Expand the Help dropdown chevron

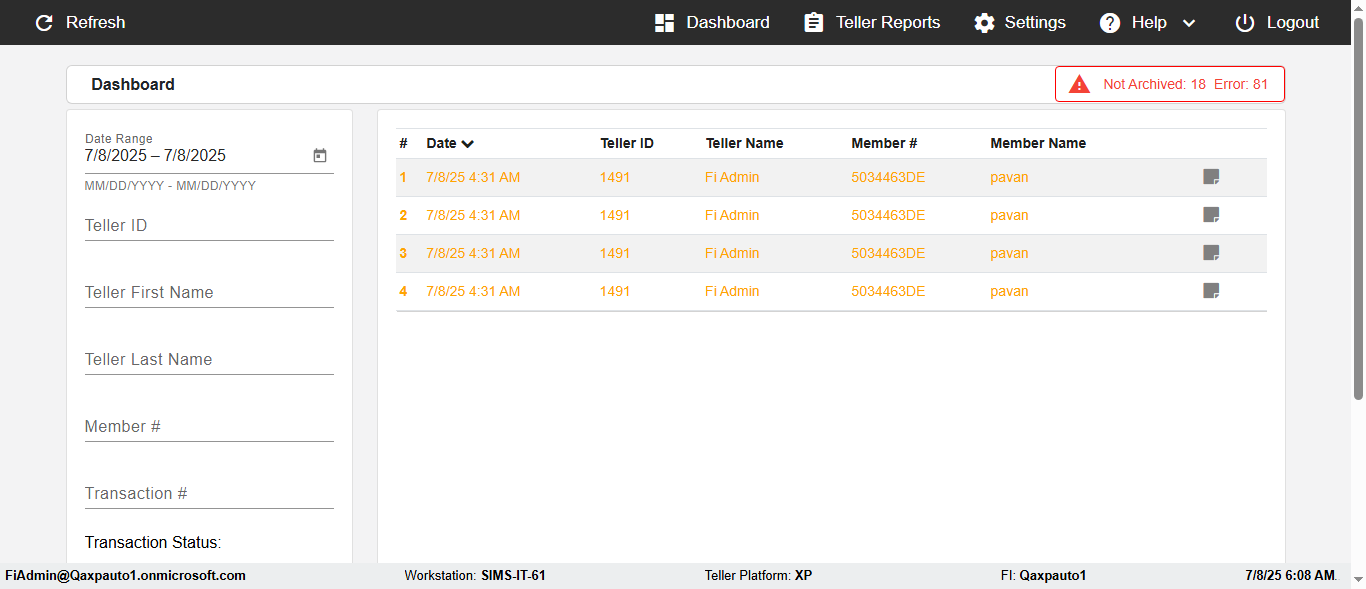click(x=1189, y=23)
